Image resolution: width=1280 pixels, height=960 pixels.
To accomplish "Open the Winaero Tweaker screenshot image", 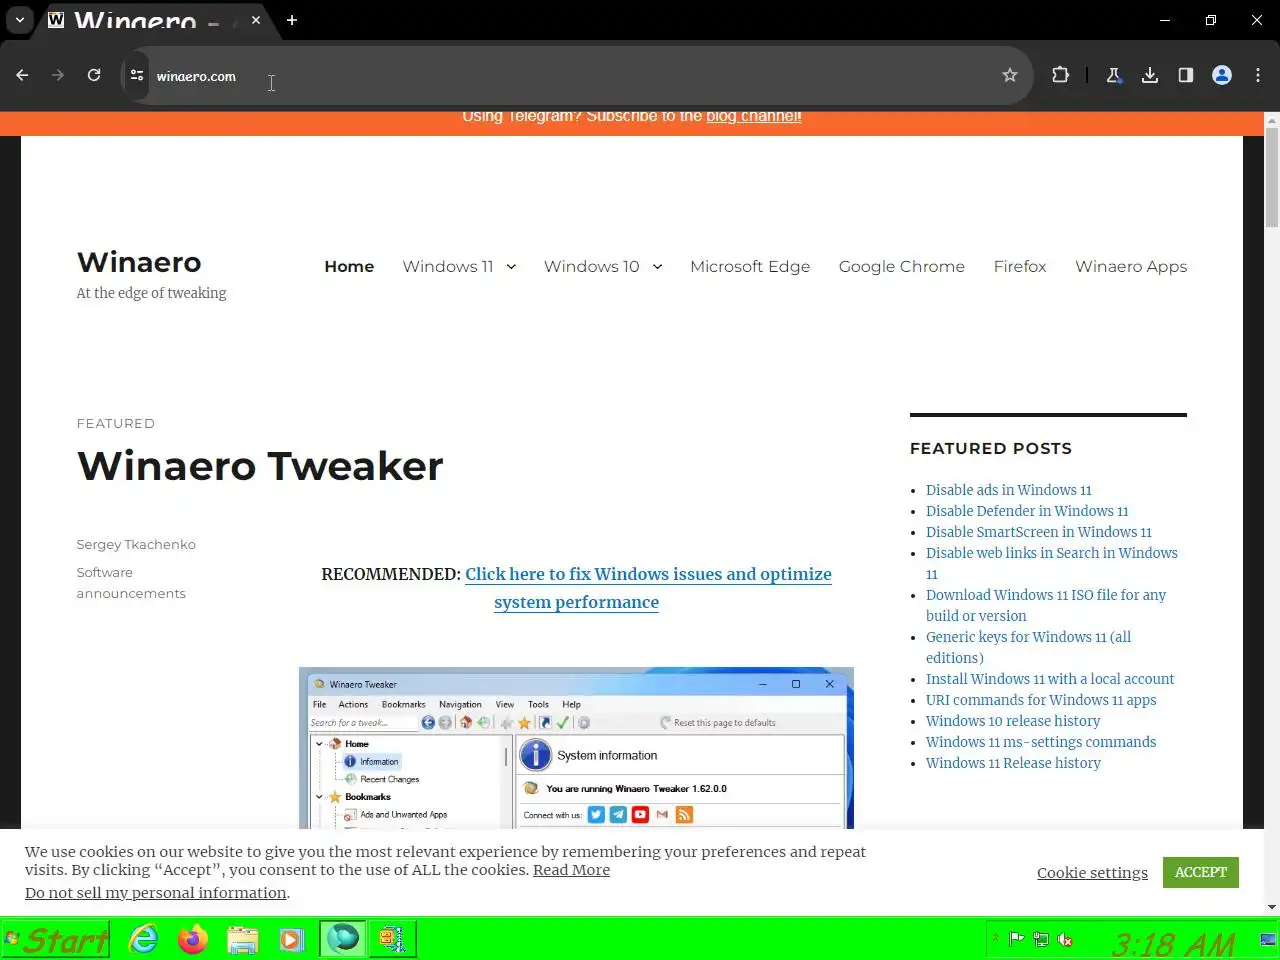I will tap(576, 748).
